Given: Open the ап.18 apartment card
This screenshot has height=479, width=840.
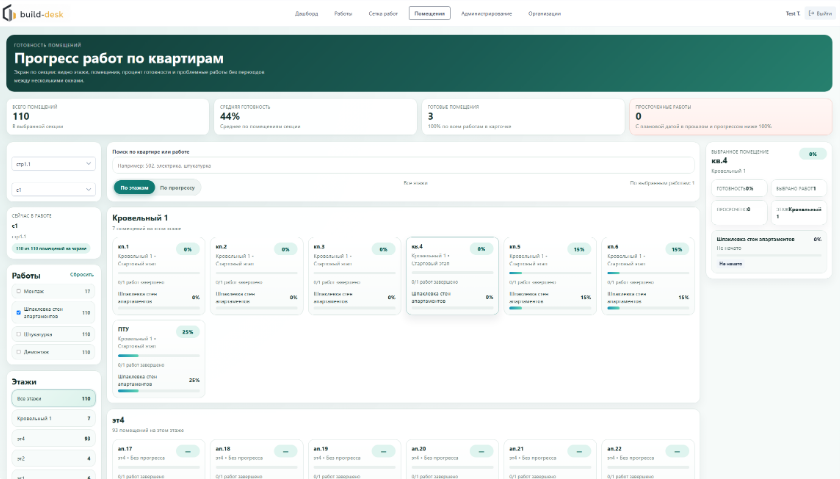Looking at the screenshot, I should click(x=256, y=460).
